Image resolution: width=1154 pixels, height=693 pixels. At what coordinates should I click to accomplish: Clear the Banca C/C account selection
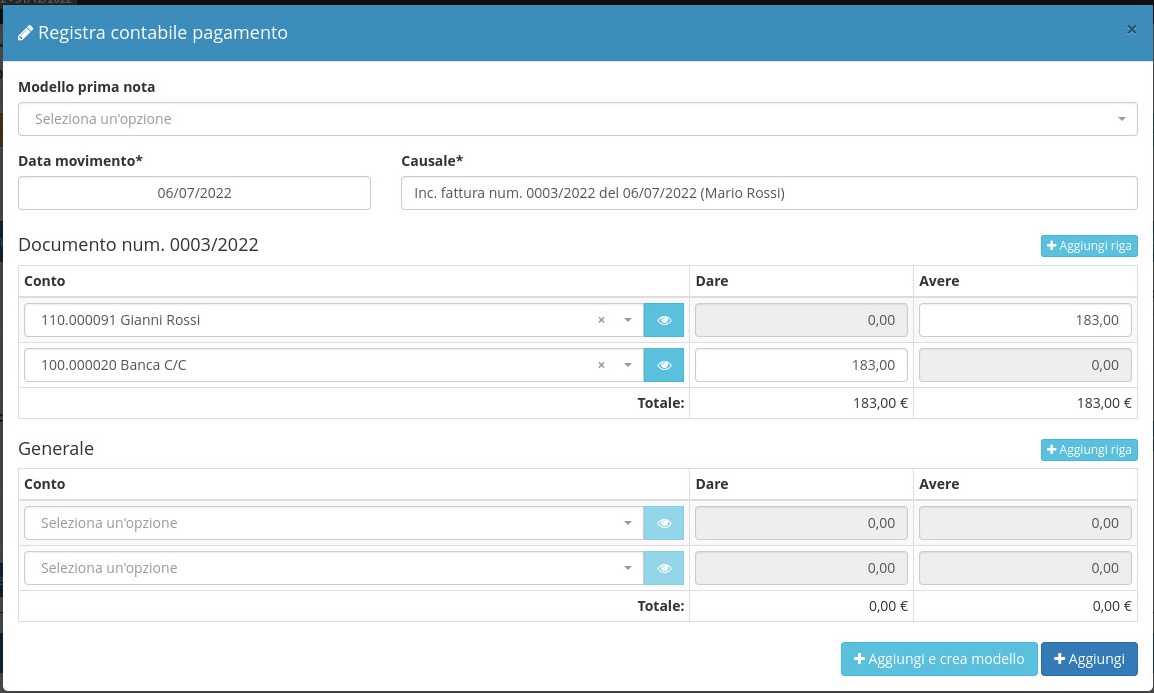click(x=601, y=366)
